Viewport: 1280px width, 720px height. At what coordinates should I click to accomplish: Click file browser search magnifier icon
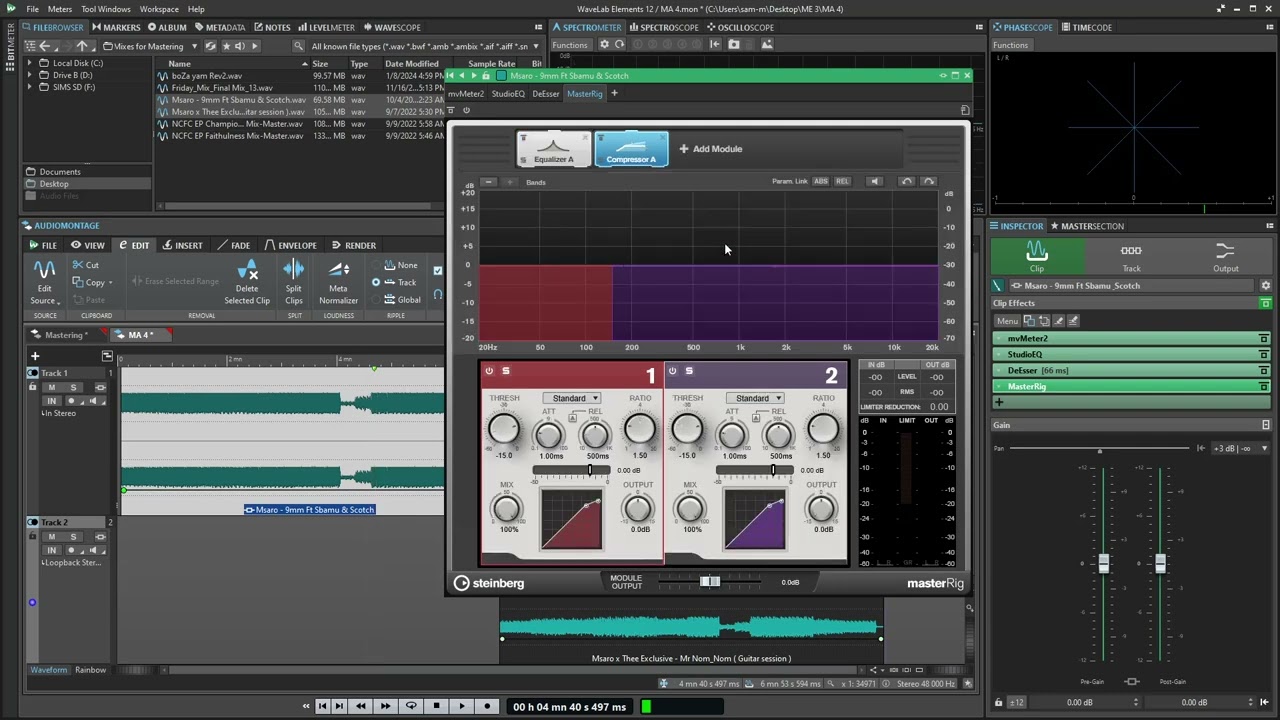coord(298,46)
